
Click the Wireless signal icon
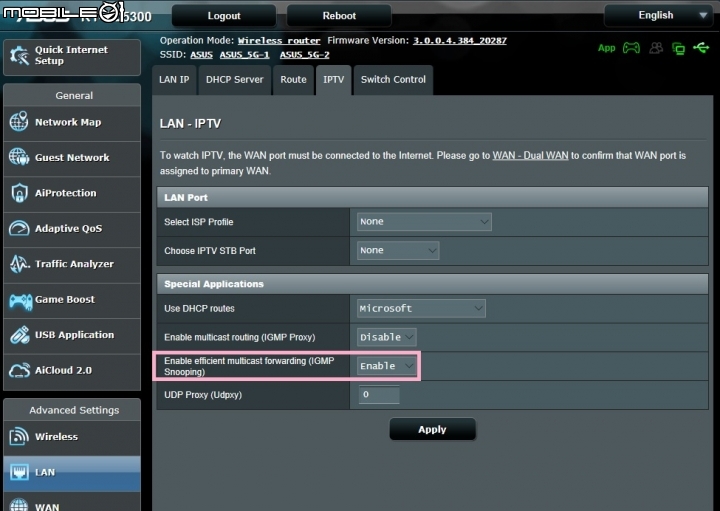tap(19, 436)
